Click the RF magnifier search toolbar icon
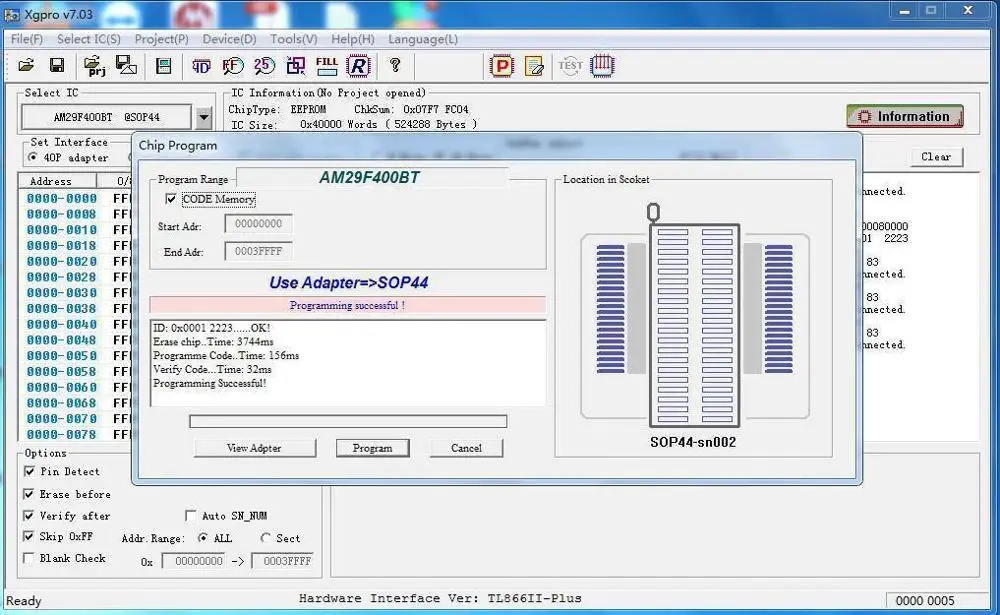 click(233, 66)
